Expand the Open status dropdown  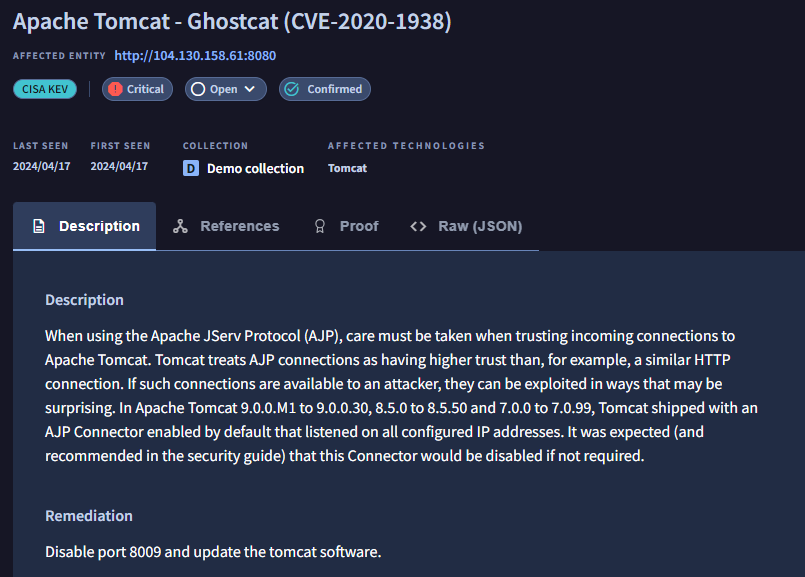click(225, 89)
